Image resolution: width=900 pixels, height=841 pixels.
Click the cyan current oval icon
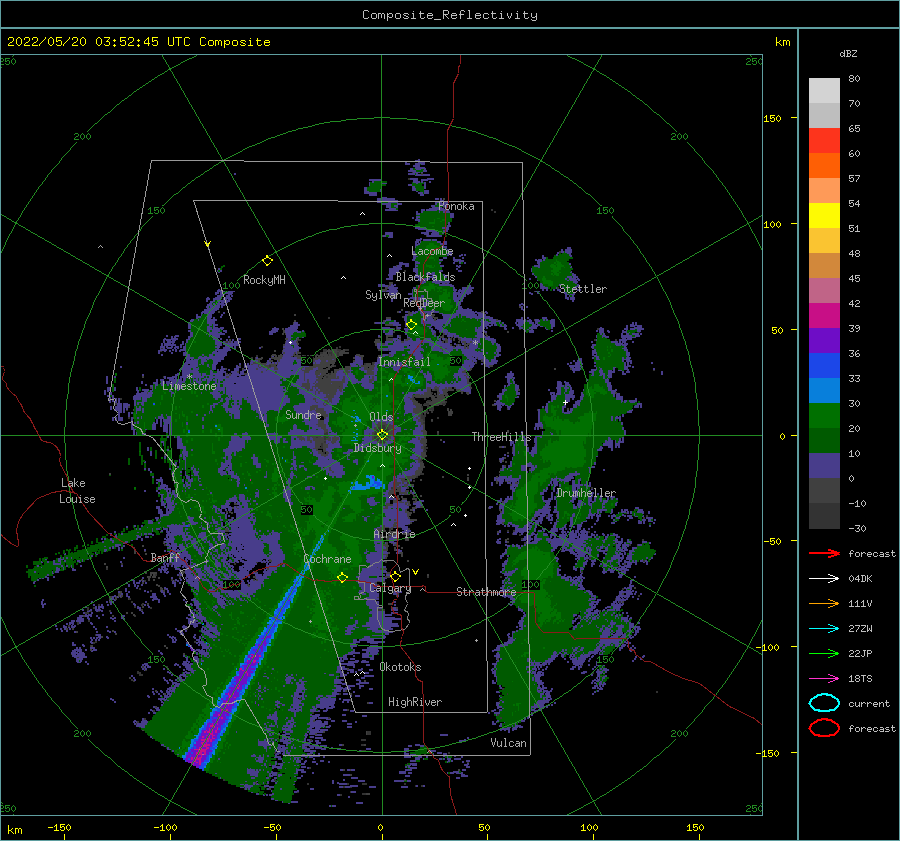824,703
